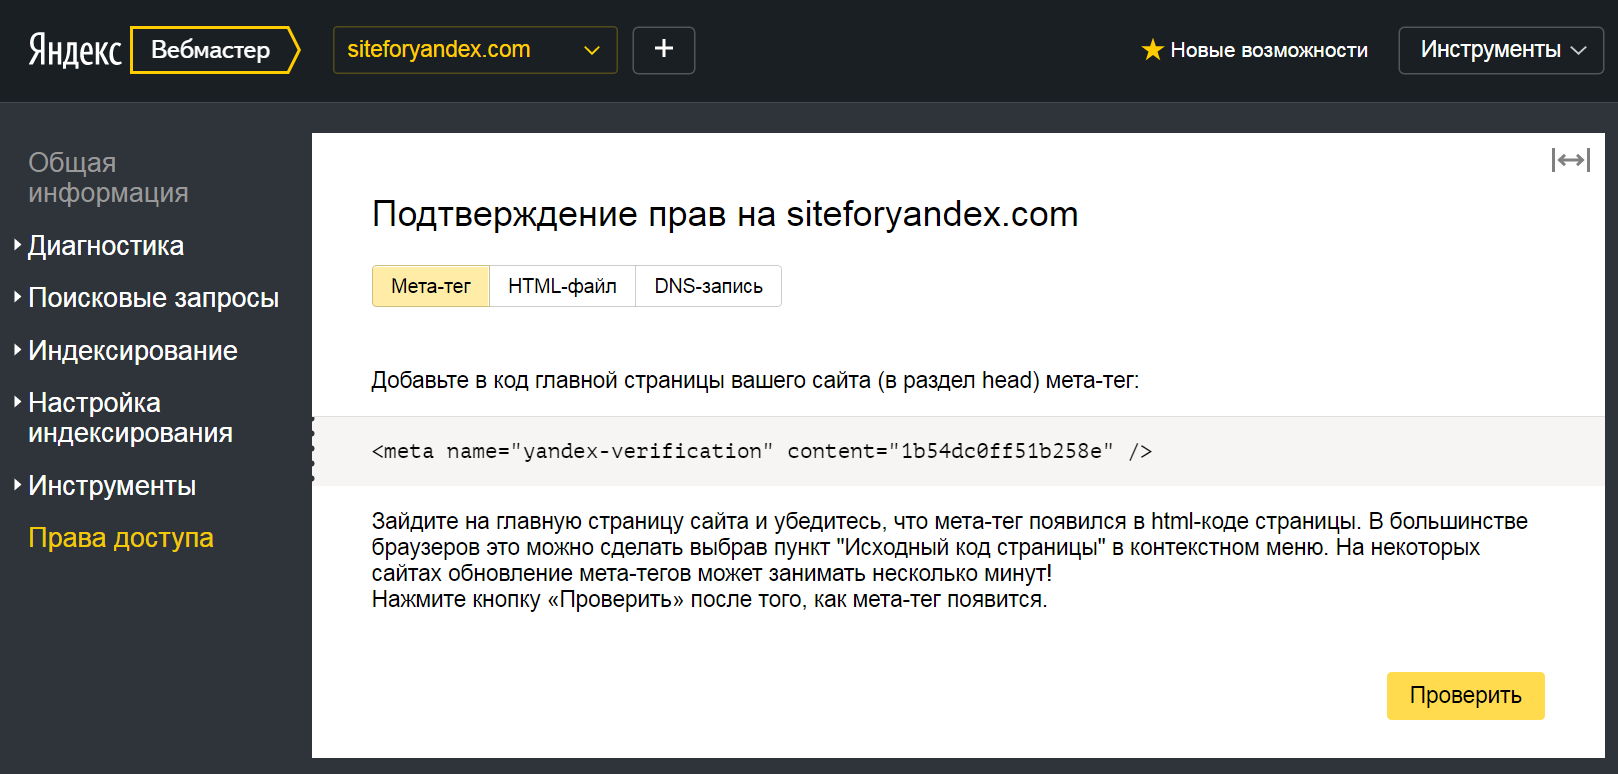1618x774 pixels.
Task: Expand the Диагностика sidebar section
Action: (106, 245)
